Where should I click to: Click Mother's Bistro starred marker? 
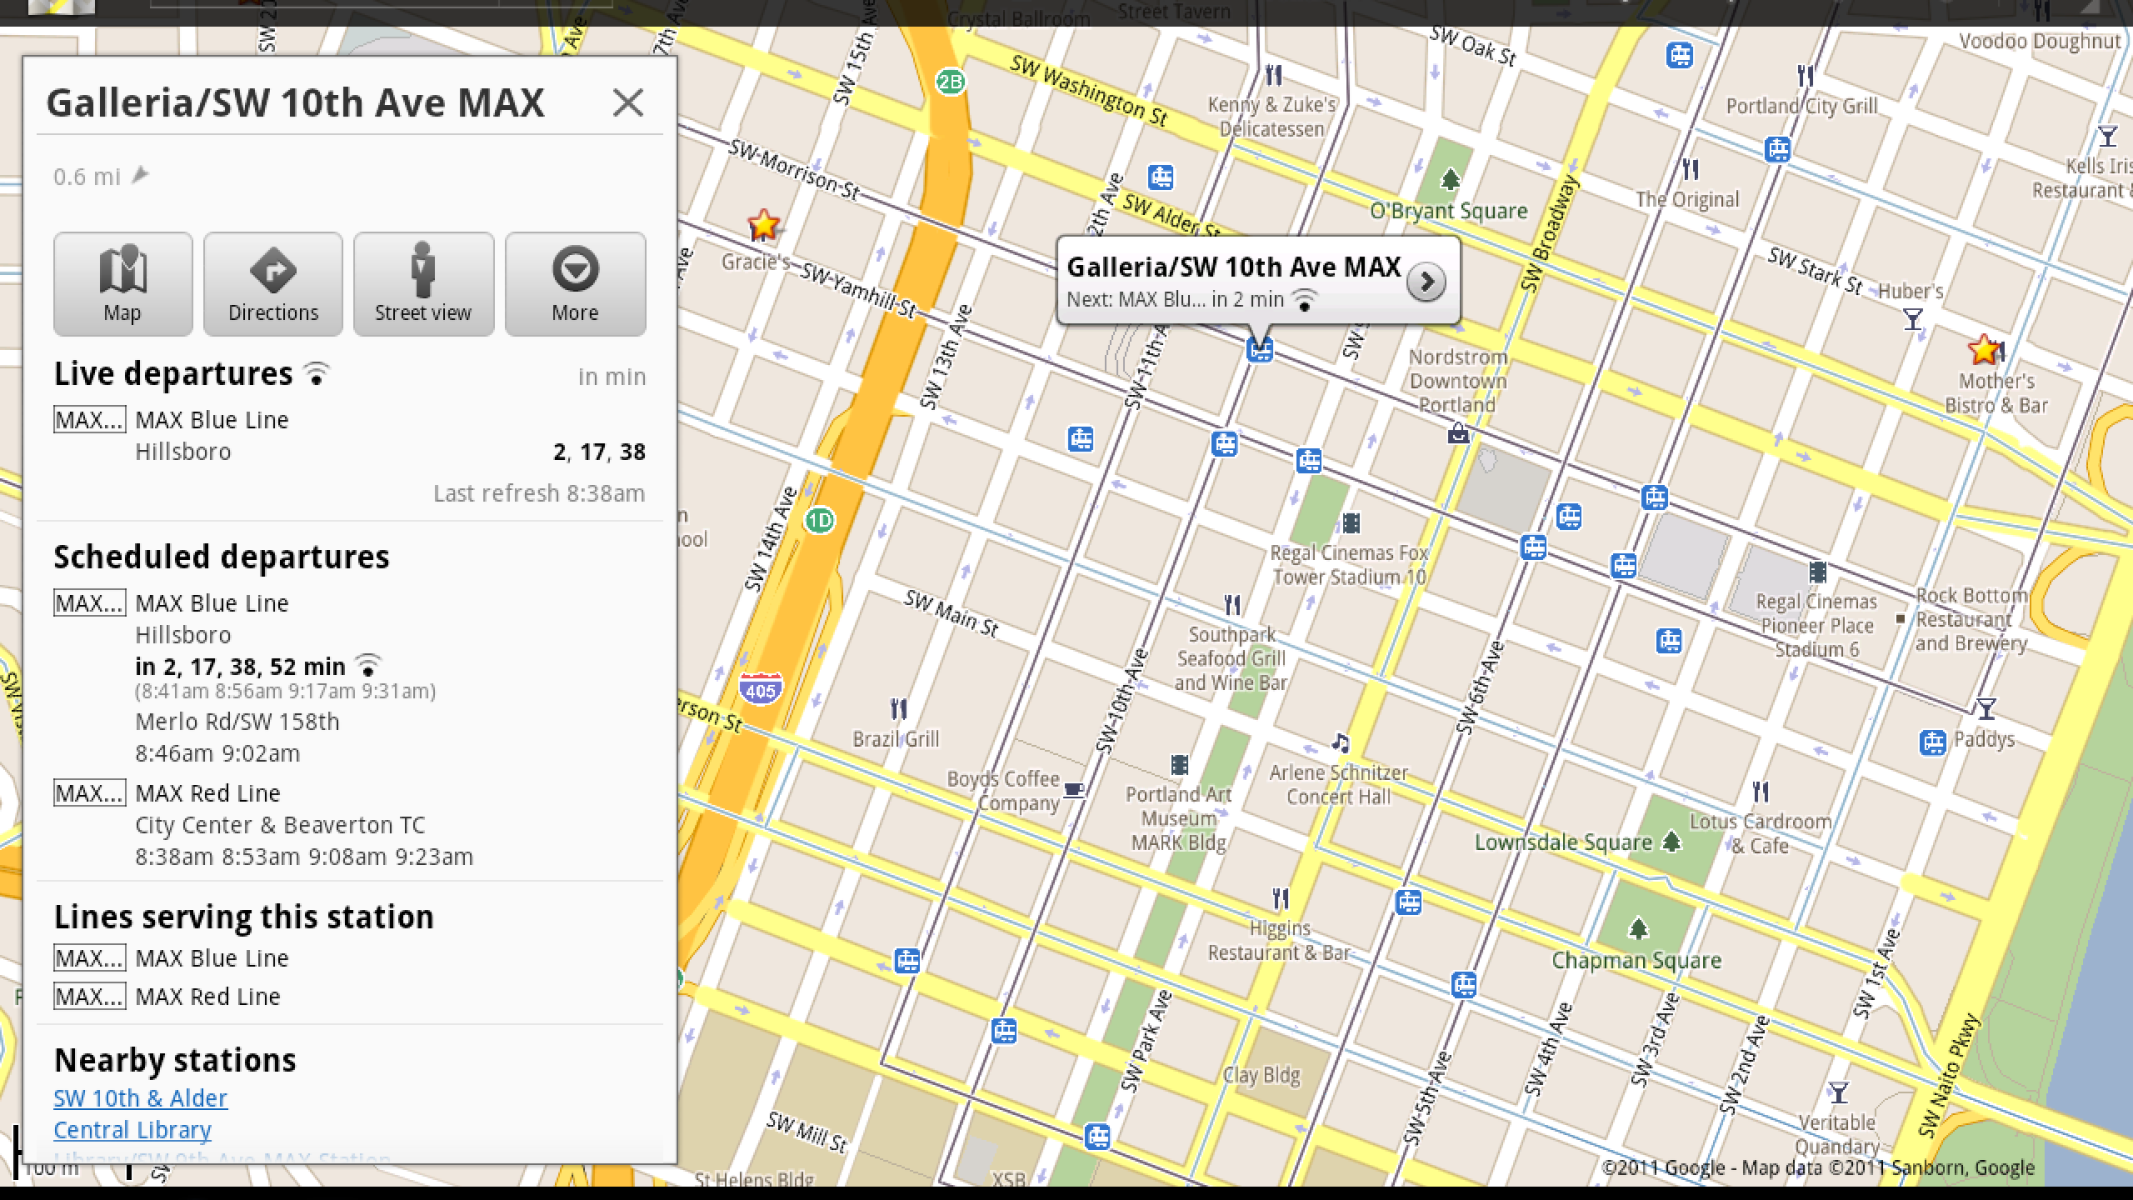1984,350
